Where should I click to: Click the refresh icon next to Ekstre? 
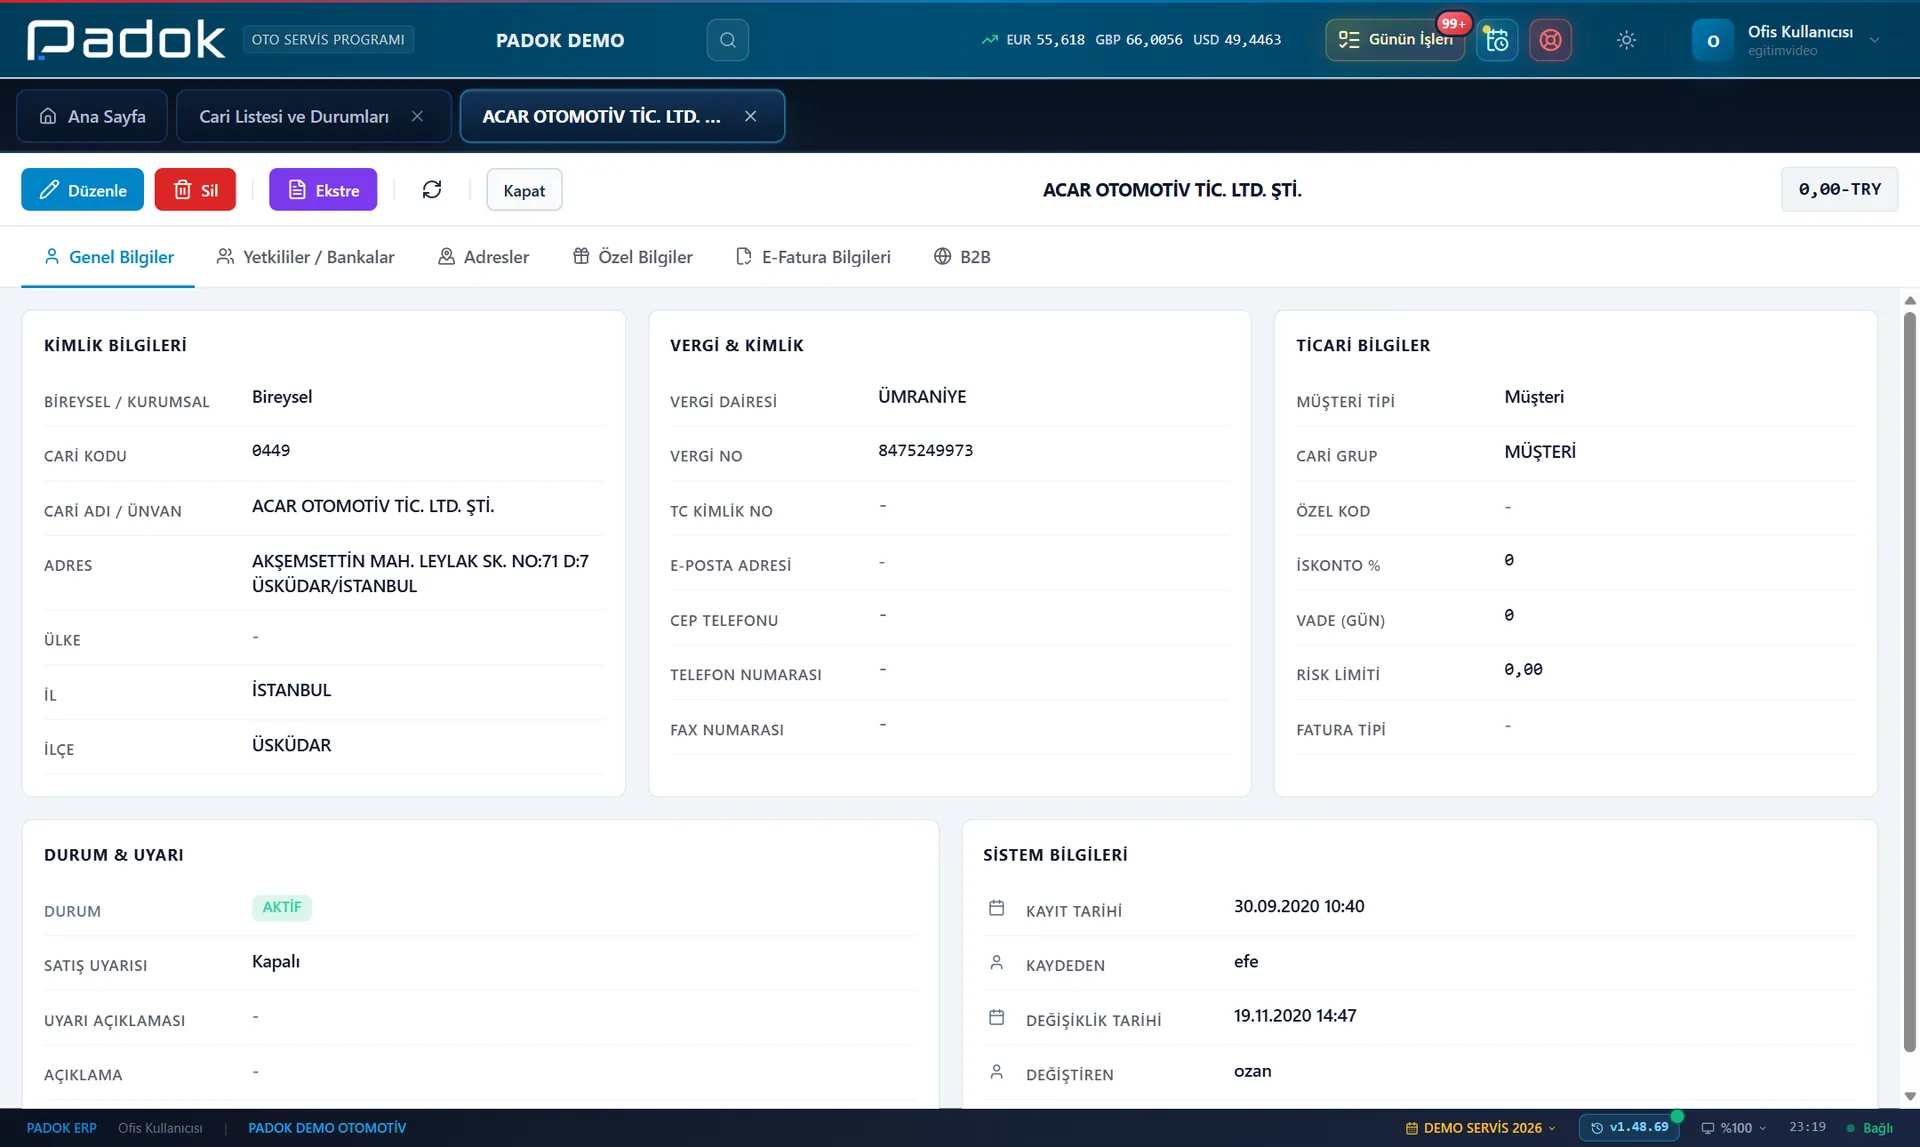pos(432,190)
